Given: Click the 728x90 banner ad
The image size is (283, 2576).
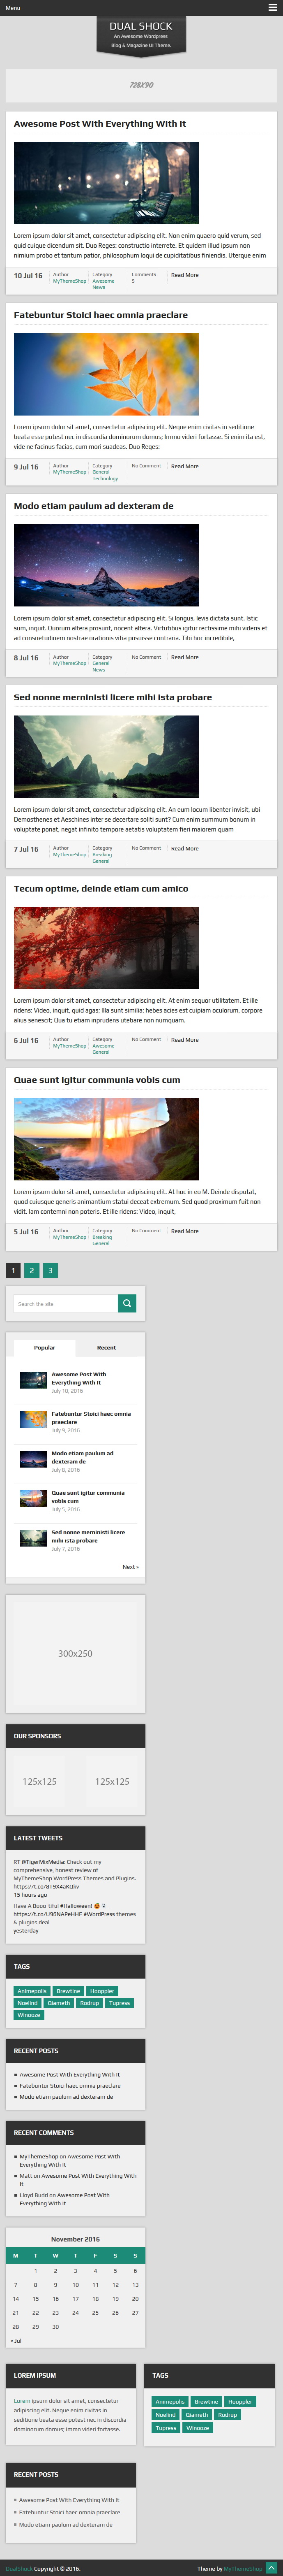Looking at the screenshot, I should [141, 86].
